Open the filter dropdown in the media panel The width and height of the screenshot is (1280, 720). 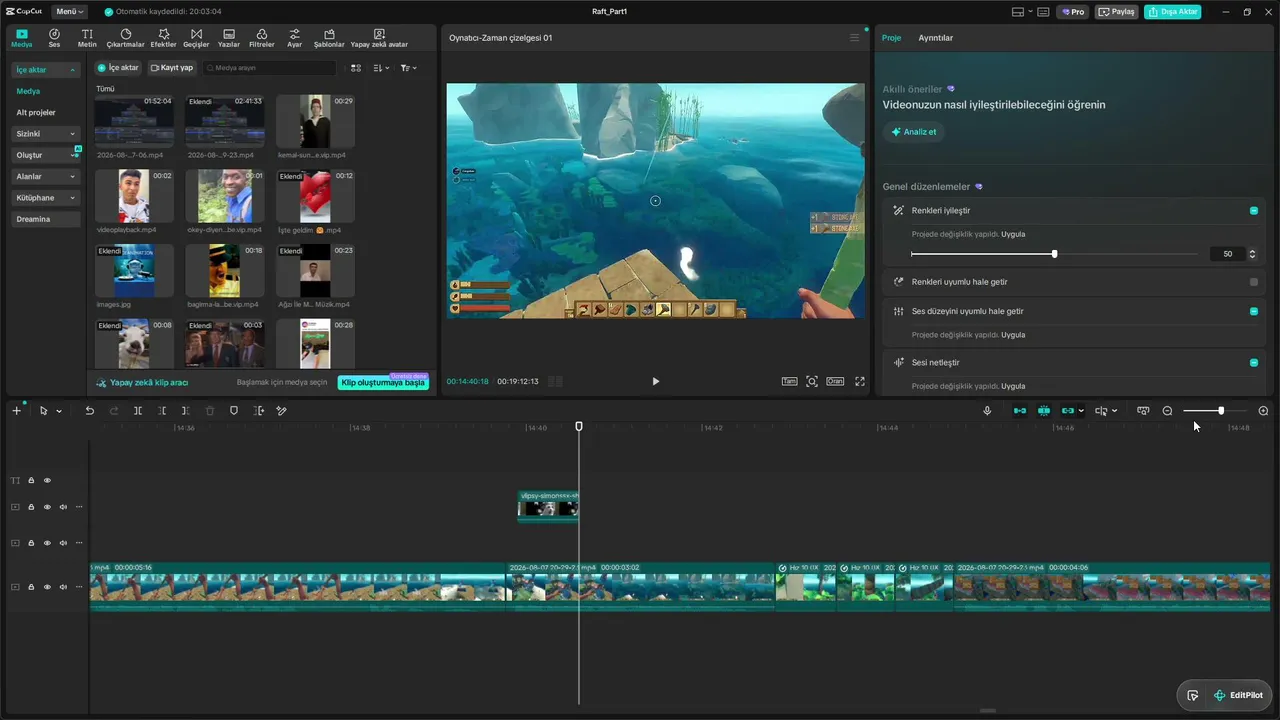(409, 68)
